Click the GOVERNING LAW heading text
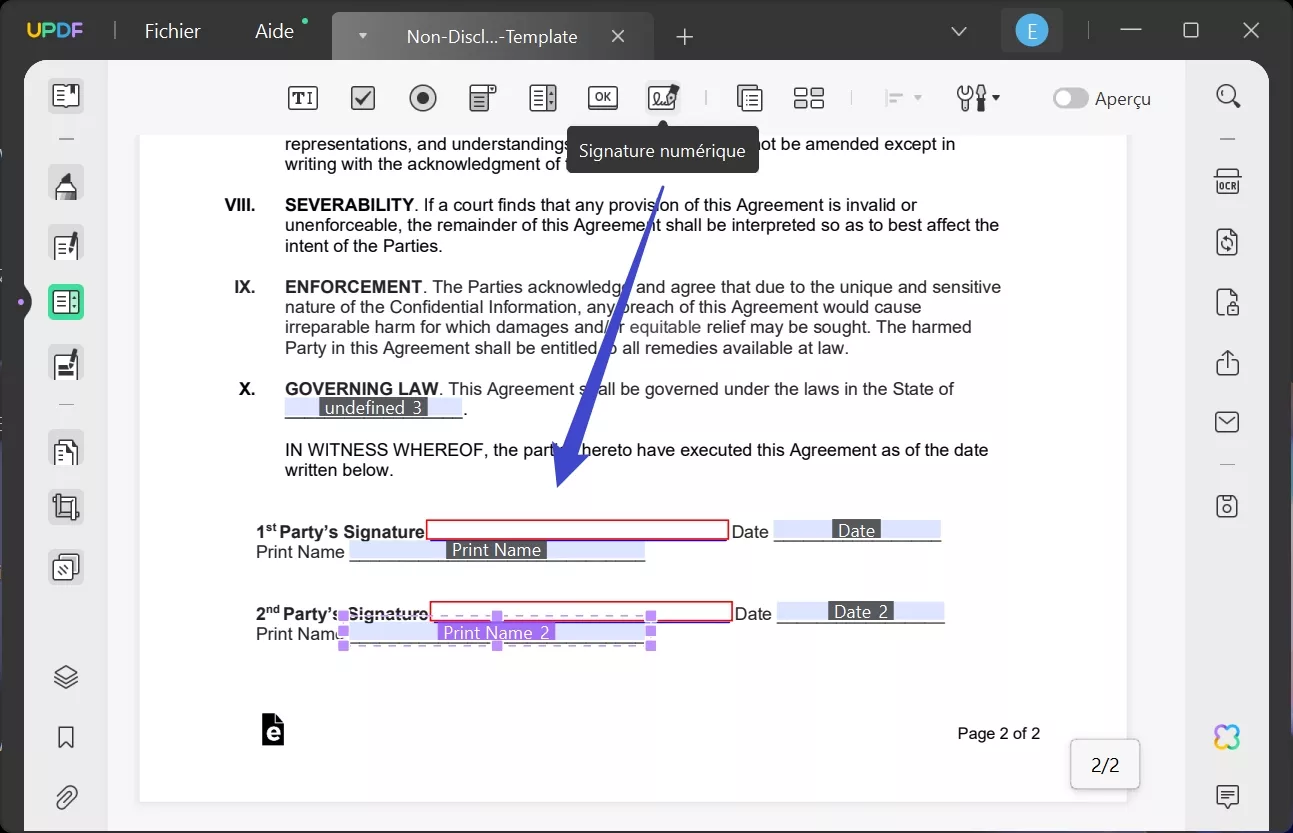This screenshot has width=1293, height=833. click(362, 389)
